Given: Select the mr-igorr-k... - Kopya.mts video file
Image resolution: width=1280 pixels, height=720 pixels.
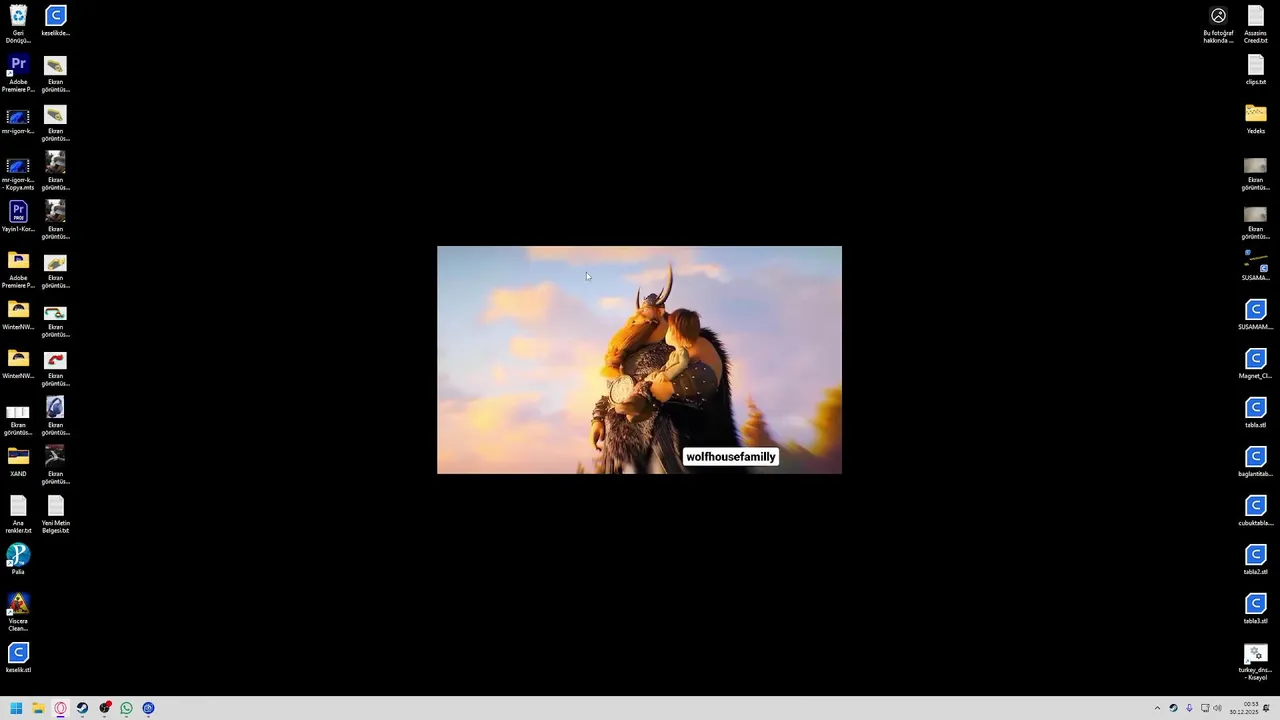Looking at the screenshot, I should (18, 173).
